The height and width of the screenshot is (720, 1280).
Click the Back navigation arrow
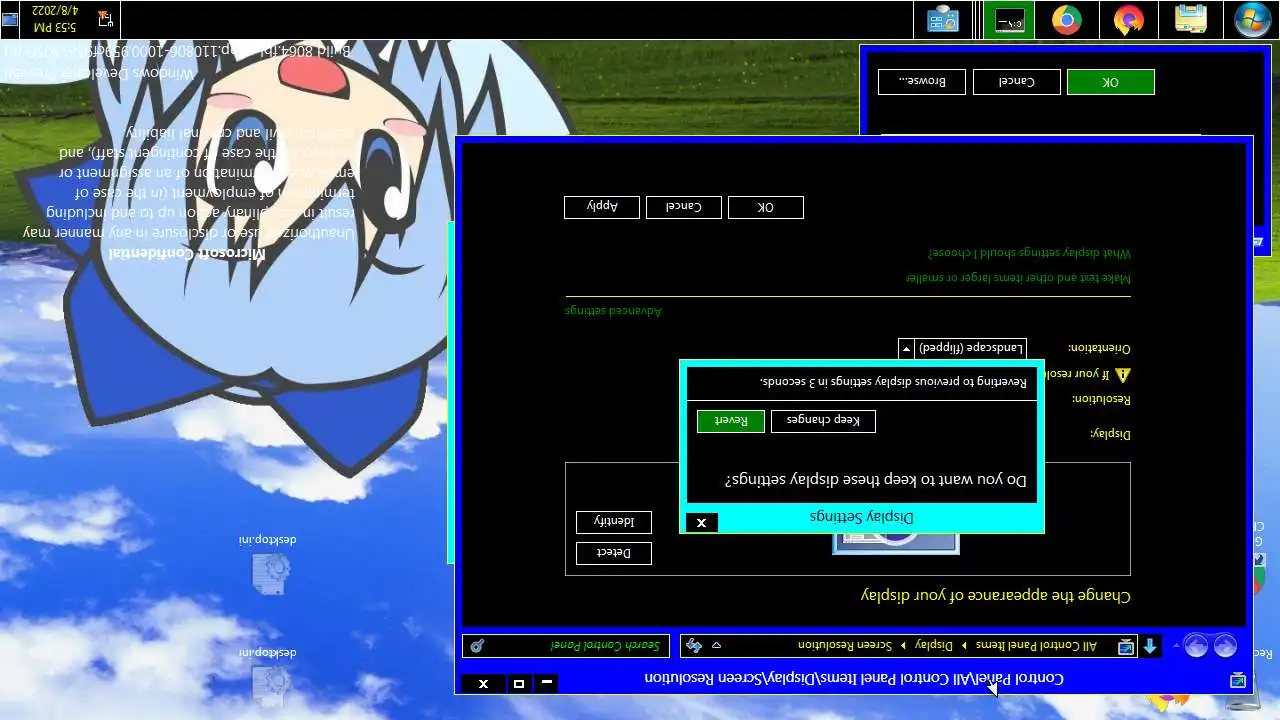1225,646
